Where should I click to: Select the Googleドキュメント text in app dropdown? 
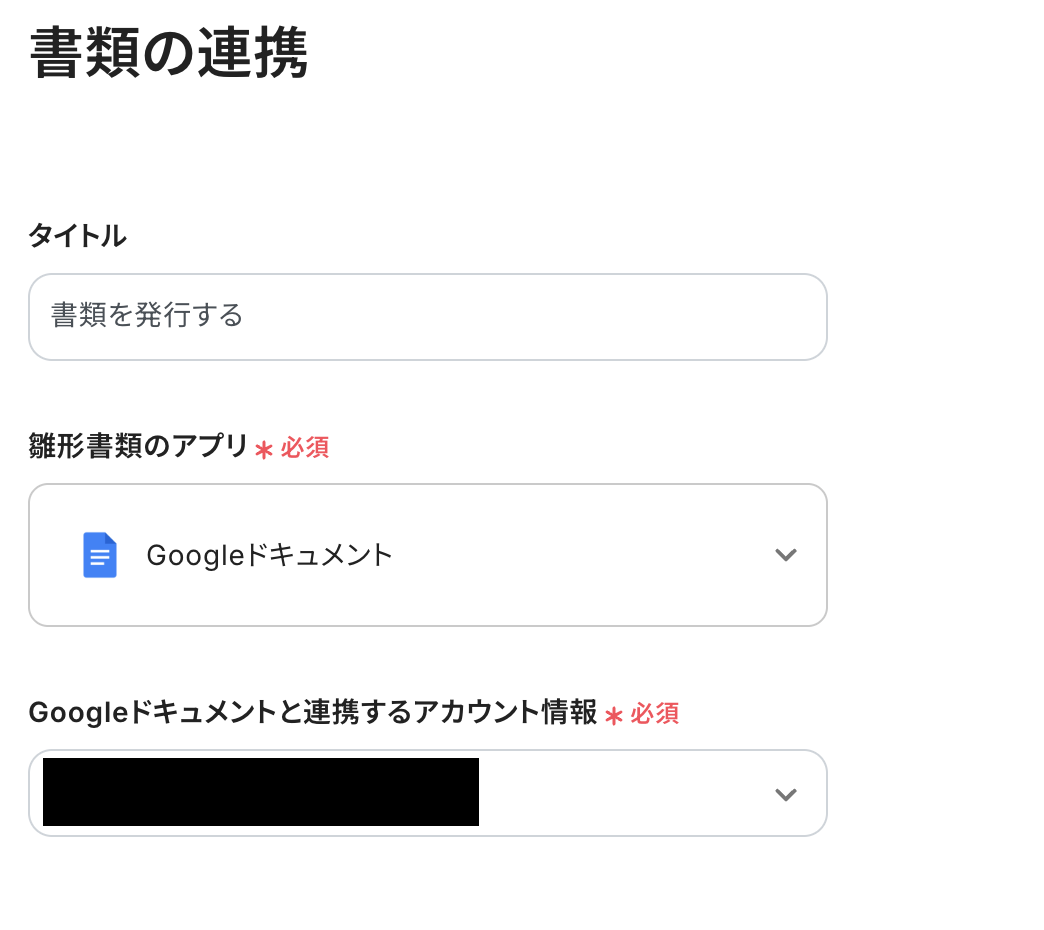[x=270, y=555]
